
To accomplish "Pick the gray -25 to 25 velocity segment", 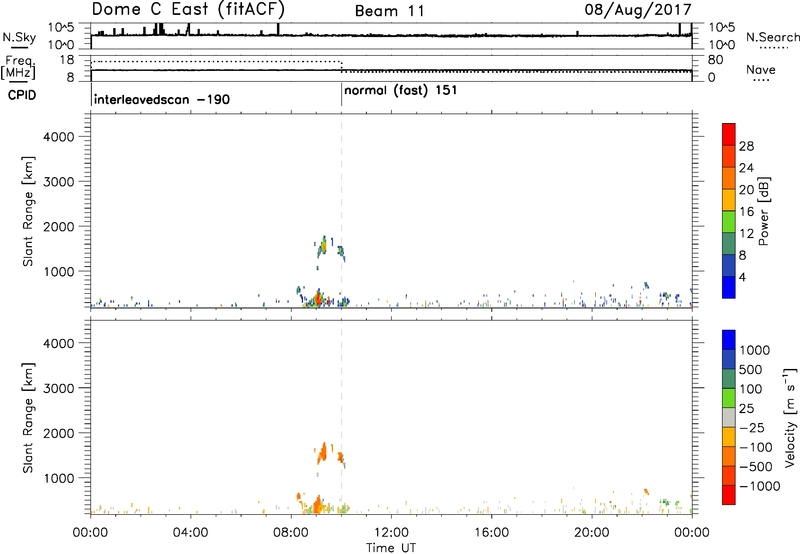I will [x=729, y=418].
